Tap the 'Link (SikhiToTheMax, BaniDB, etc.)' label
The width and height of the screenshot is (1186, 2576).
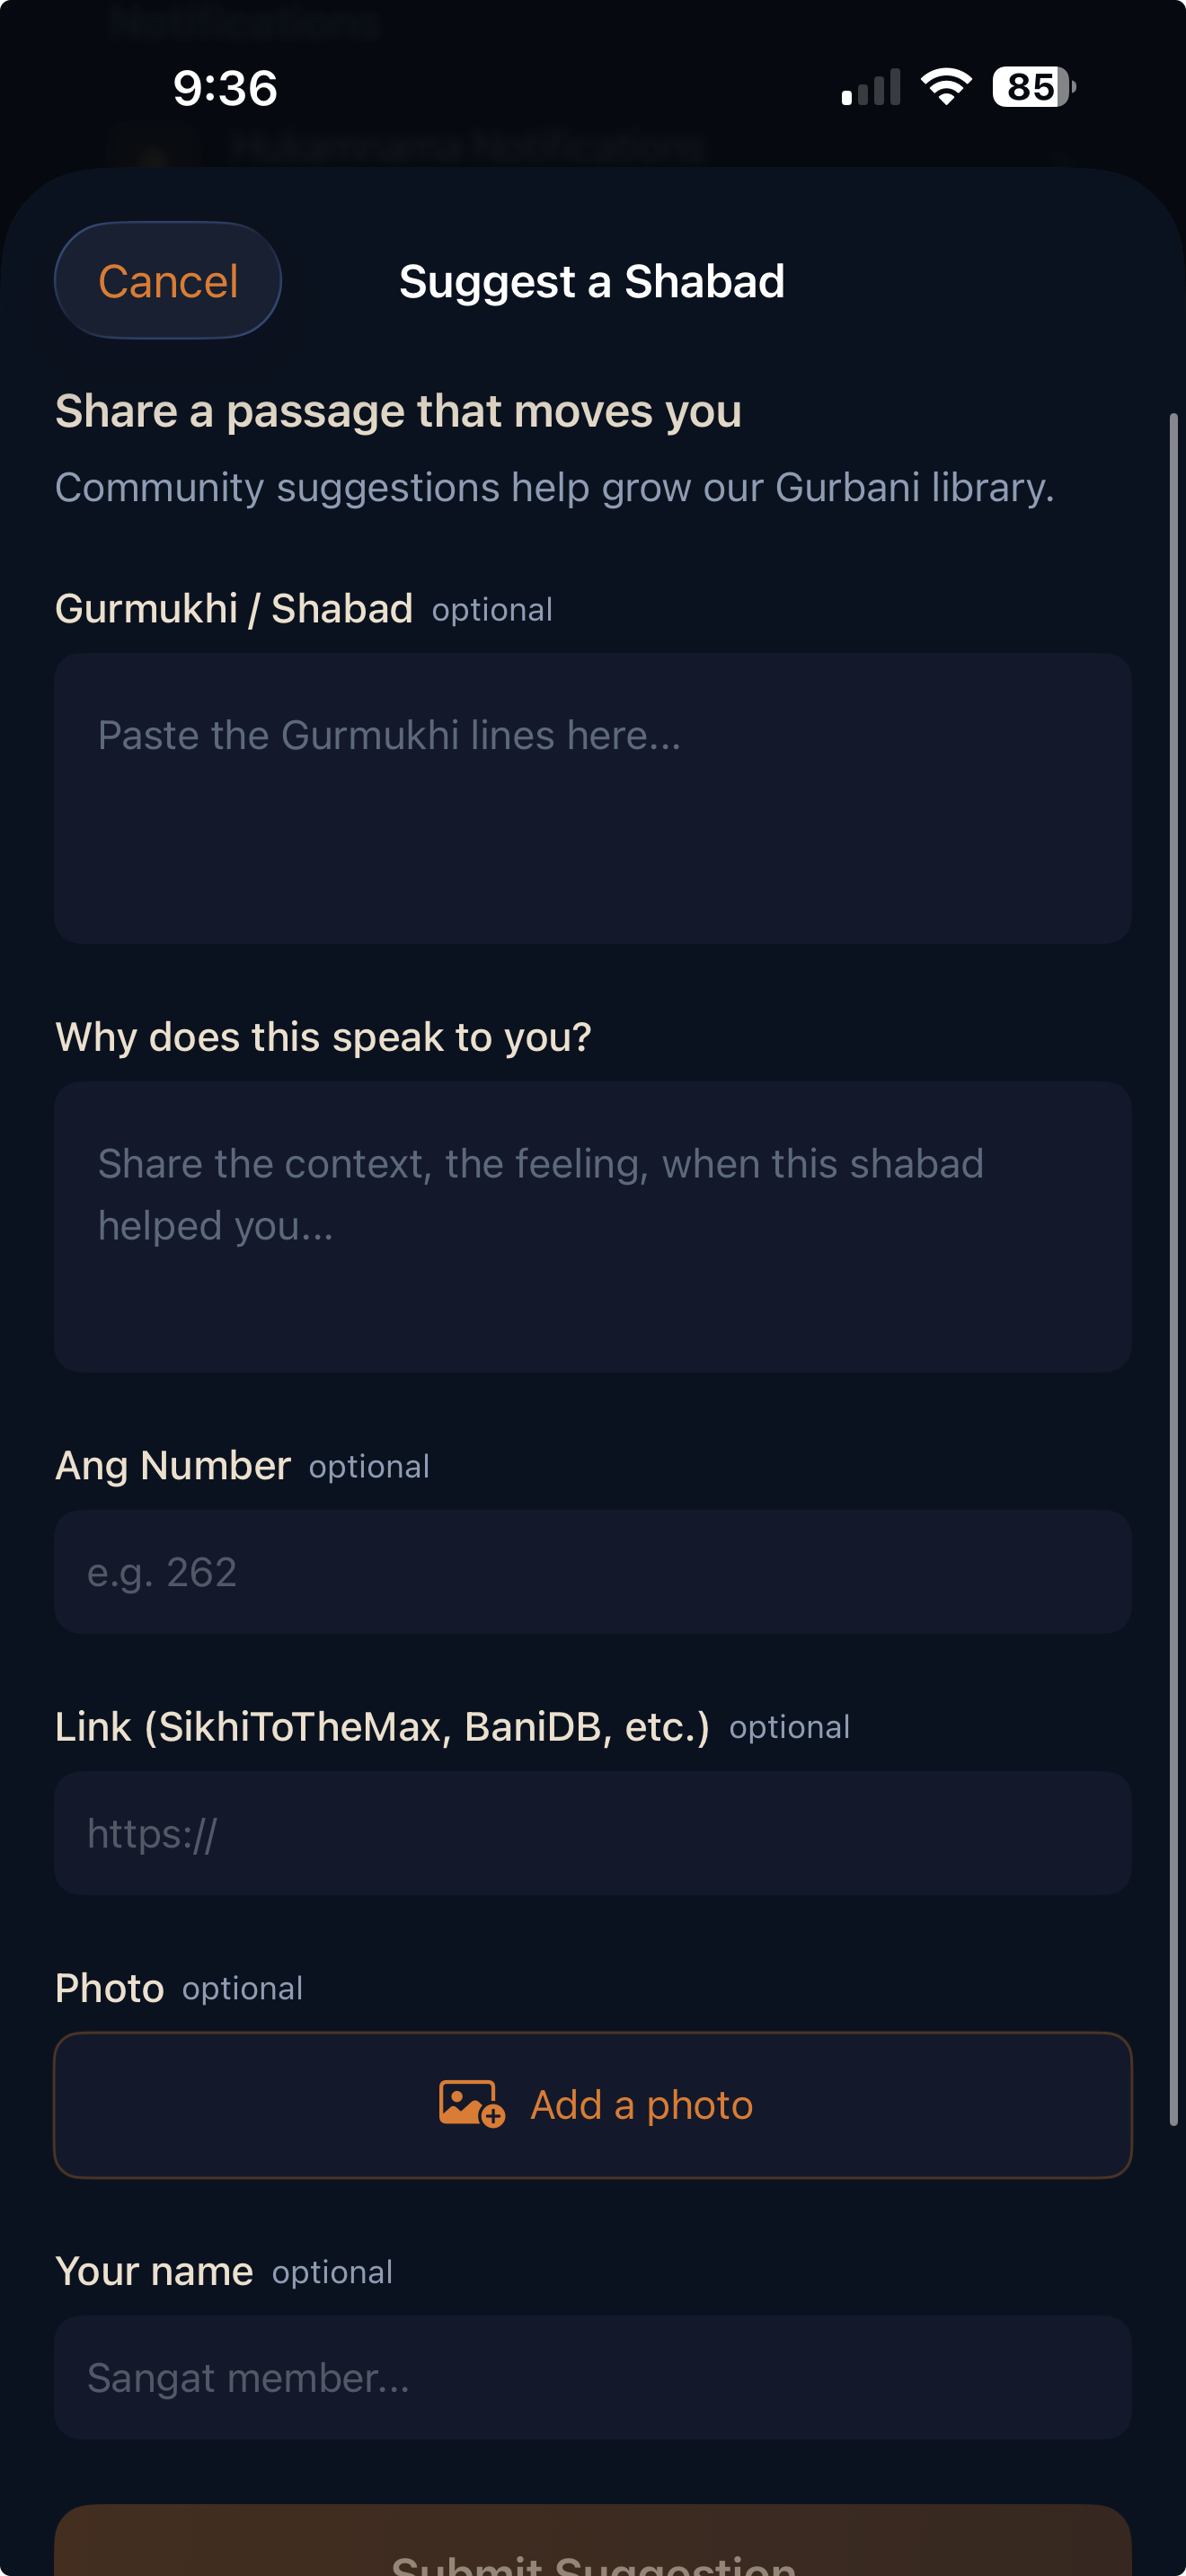point(383,1726)
